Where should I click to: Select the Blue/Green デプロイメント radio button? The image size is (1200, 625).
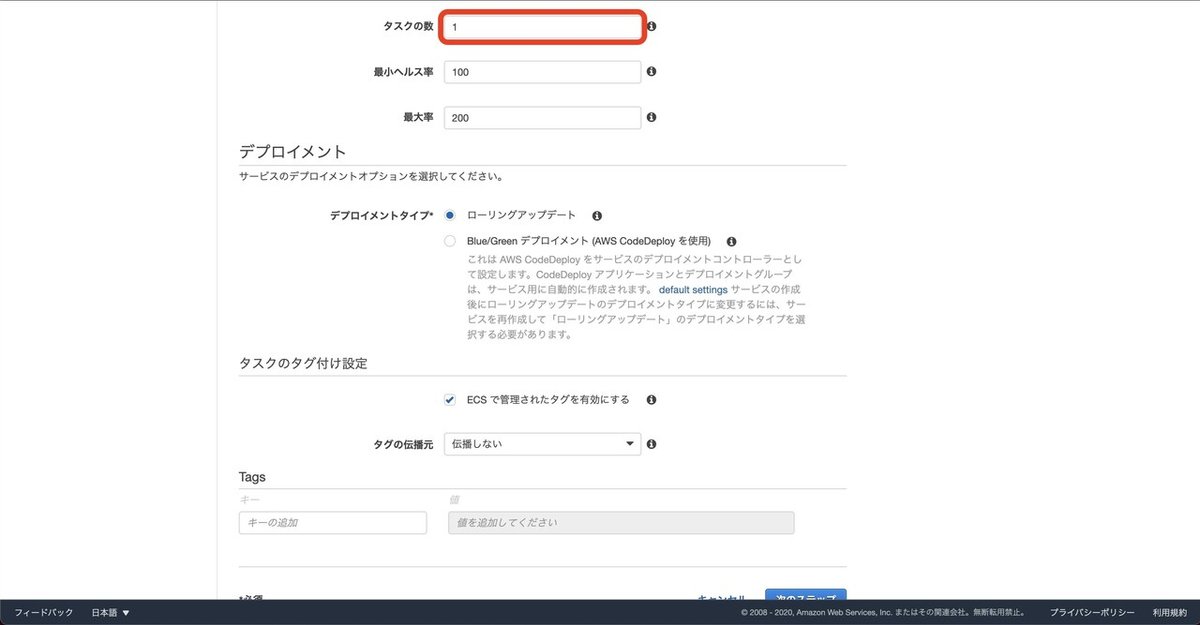[x=450, y=241]
